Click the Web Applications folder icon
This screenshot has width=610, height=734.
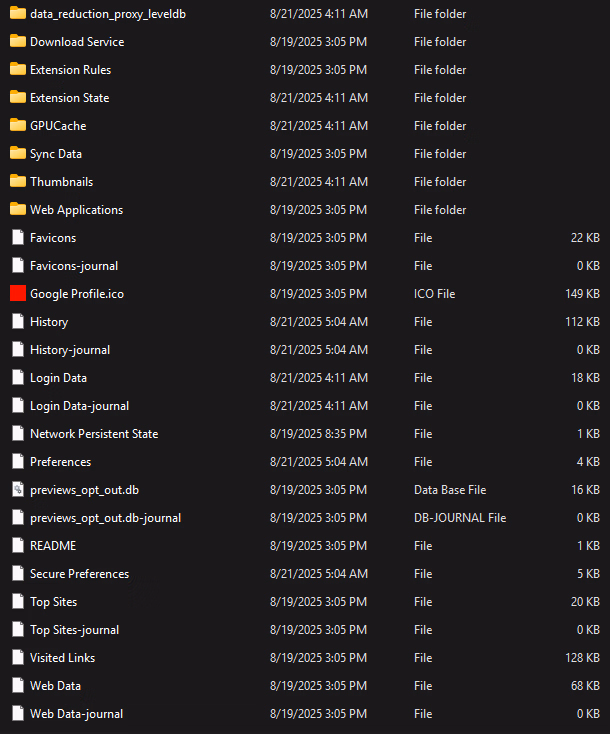click(17, 210)
